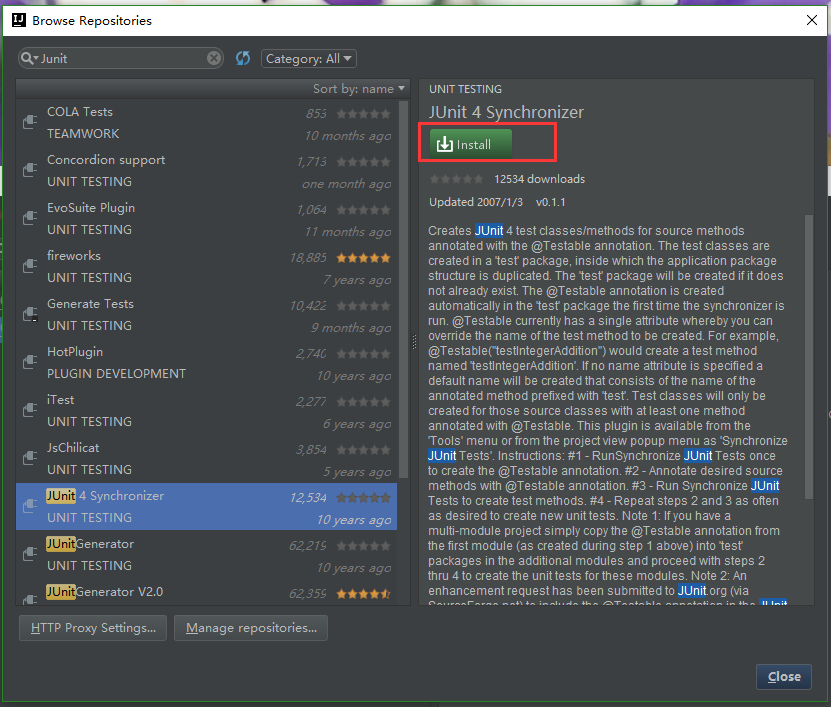Select the HotPlugin entry
This screenshot has height=707, width=831.
point(207,363)
